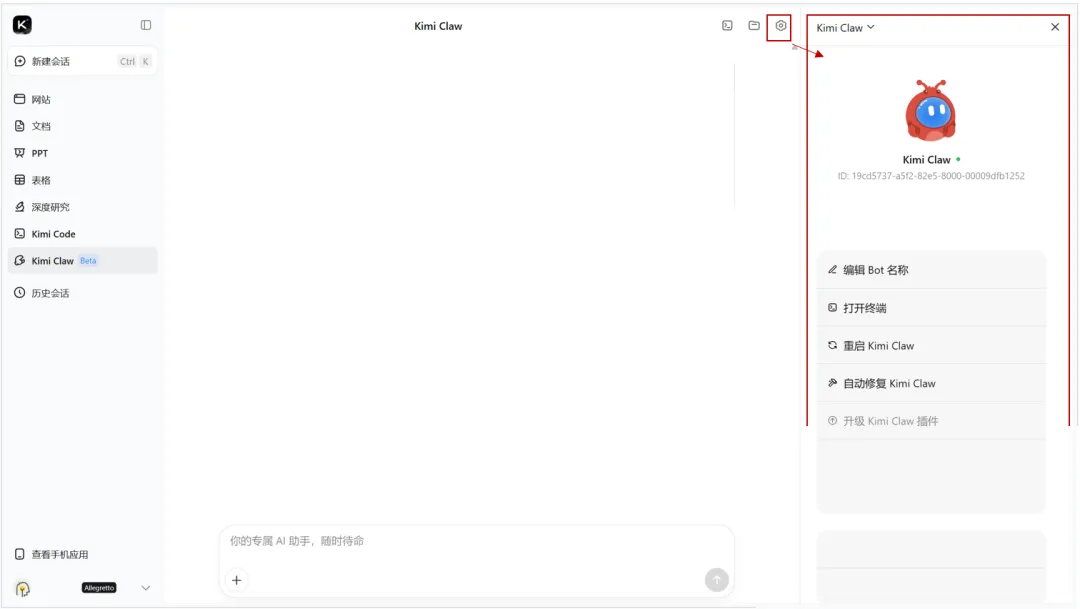1080x609 pixels.
Task: Click the 网站 browser icon
Action: tap(19, 99)
